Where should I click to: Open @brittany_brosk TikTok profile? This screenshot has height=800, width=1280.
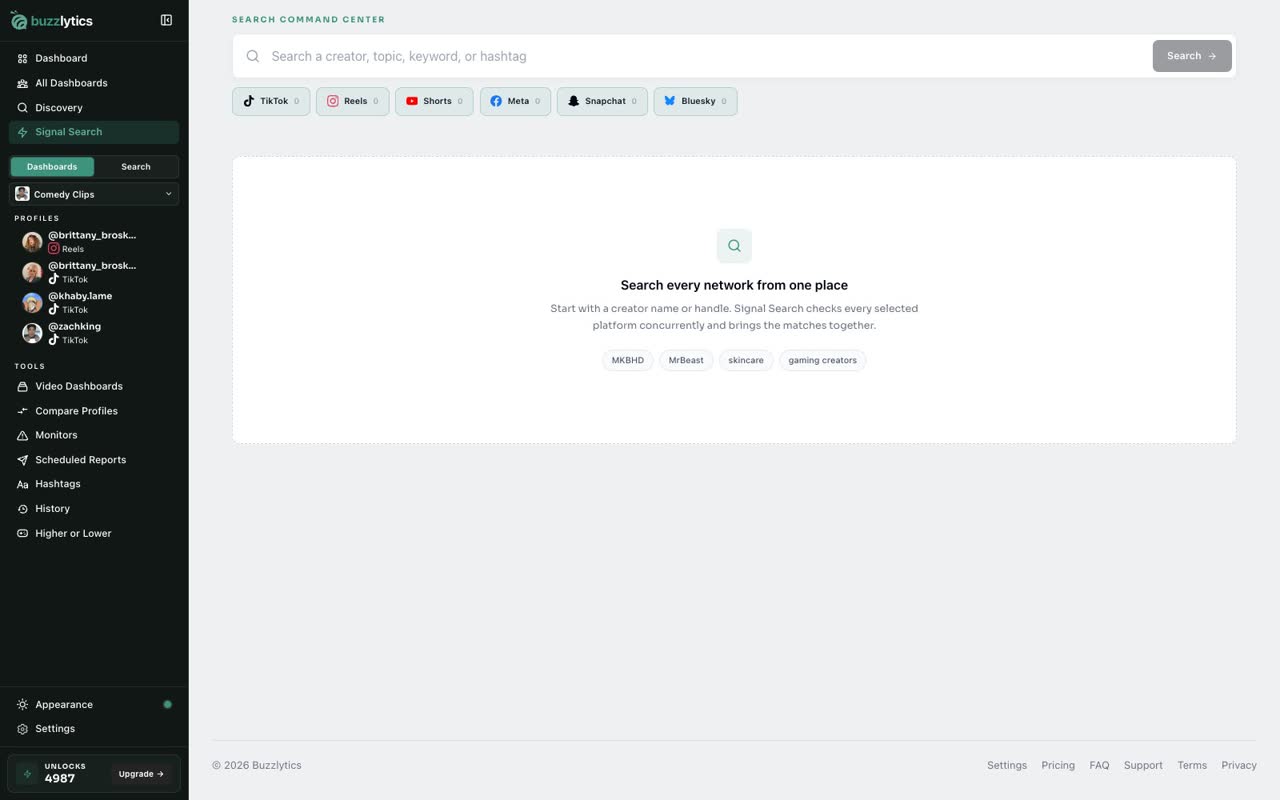point(94,272)
